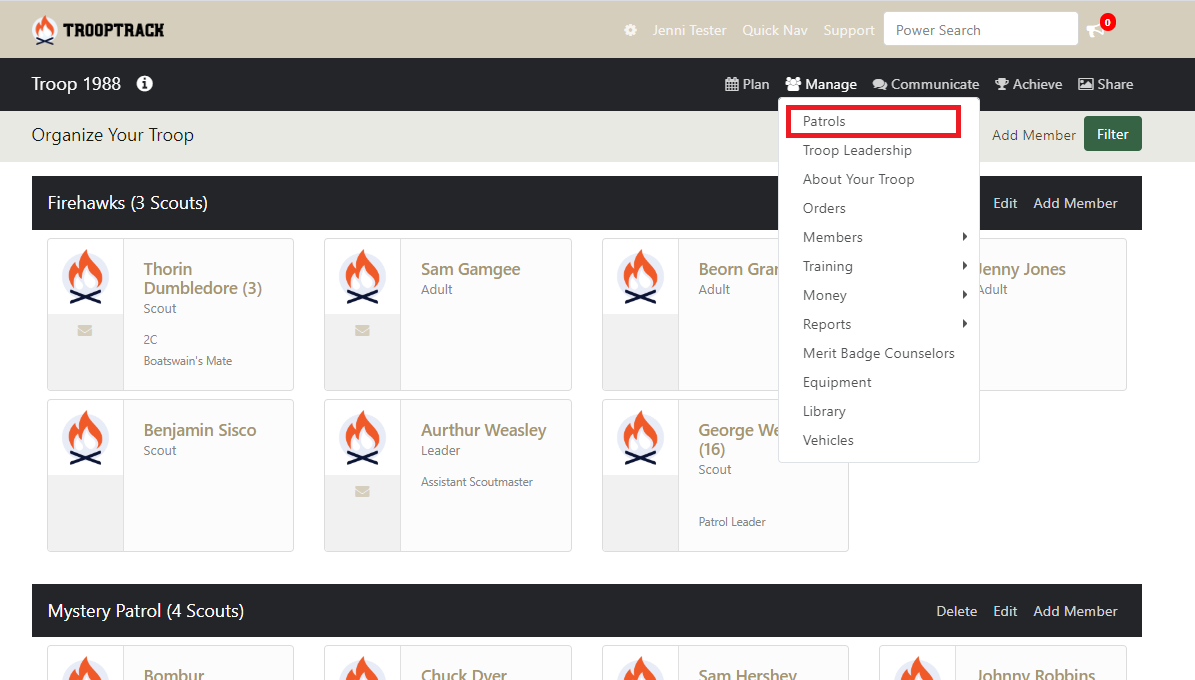Click Edit on the Firehawks patrol
The height and width of the screenshot is (680, 1195).
click(x=1004, y=203)
